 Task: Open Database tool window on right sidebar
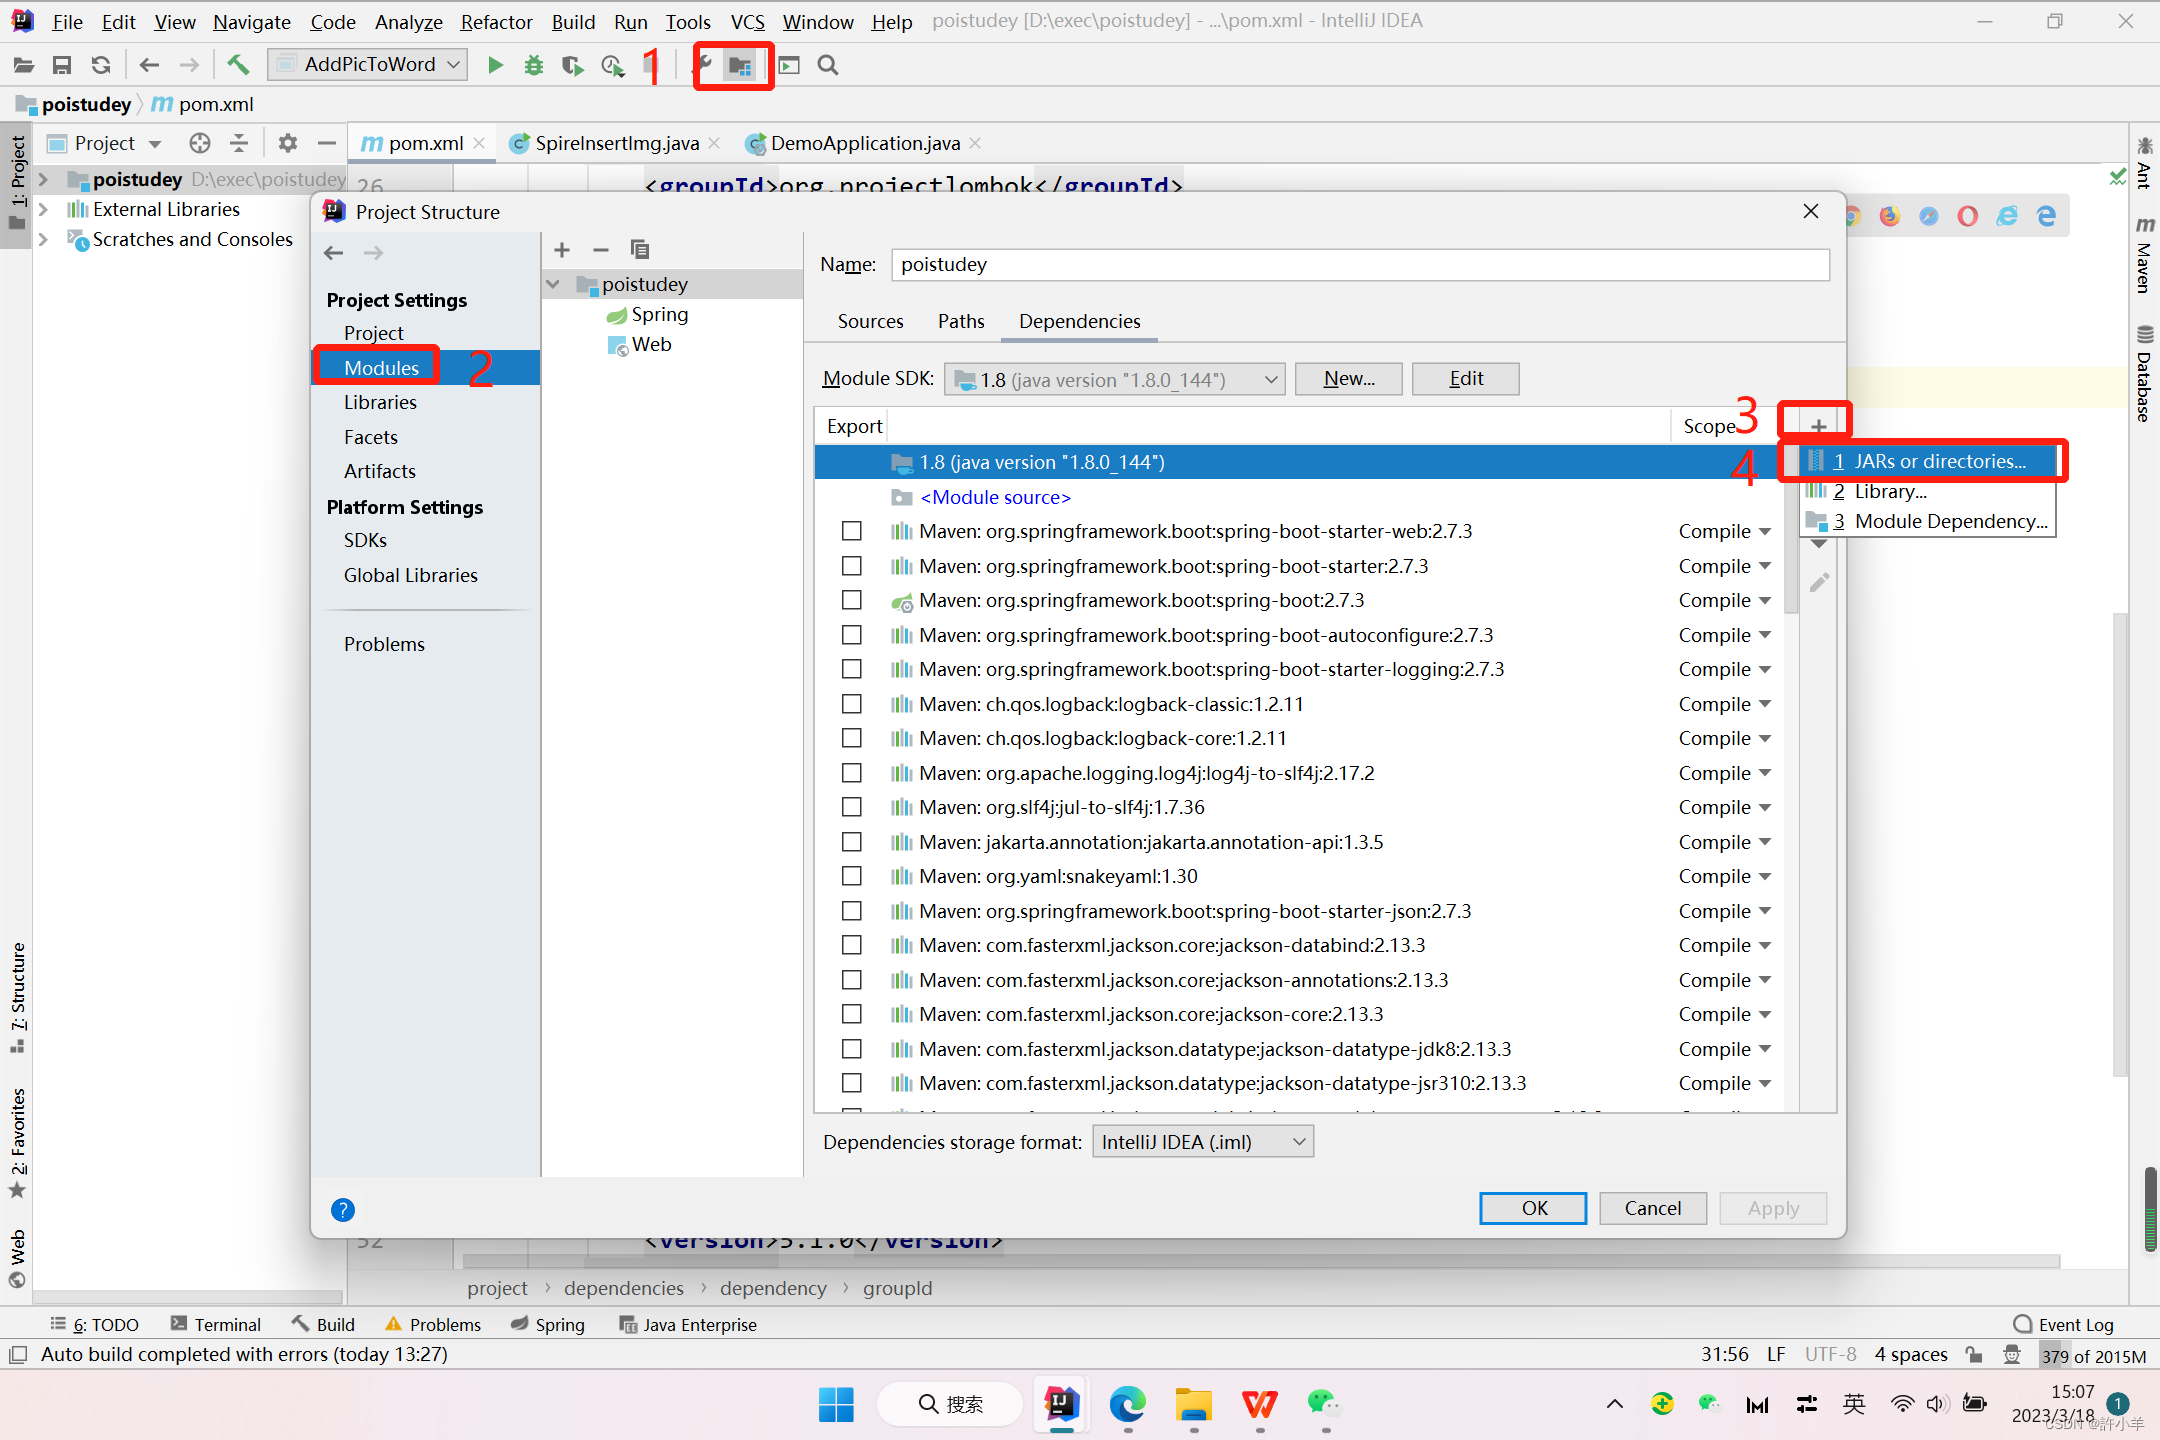coord(2145,374)
